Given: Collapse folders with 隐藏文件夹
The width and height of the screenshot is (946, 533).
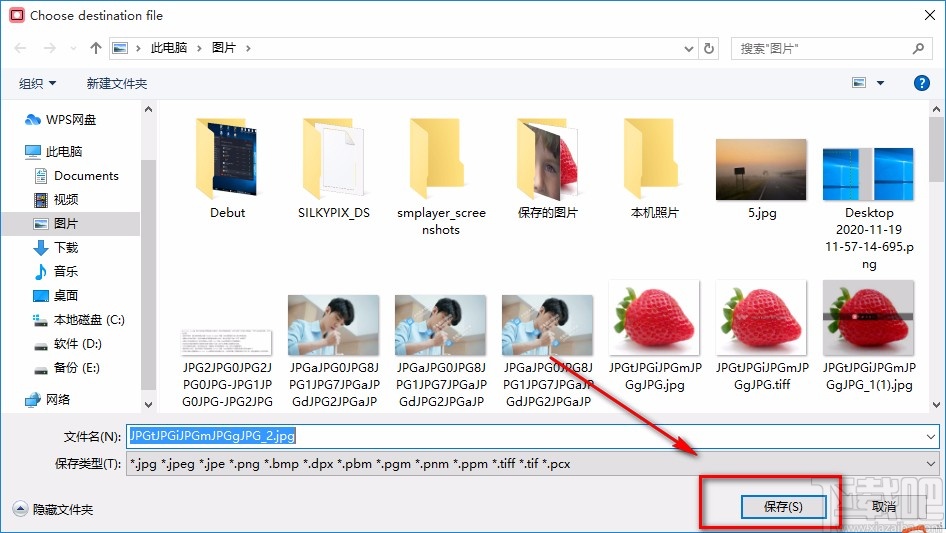Looking at the screenshot, I should tap(53, 509).
